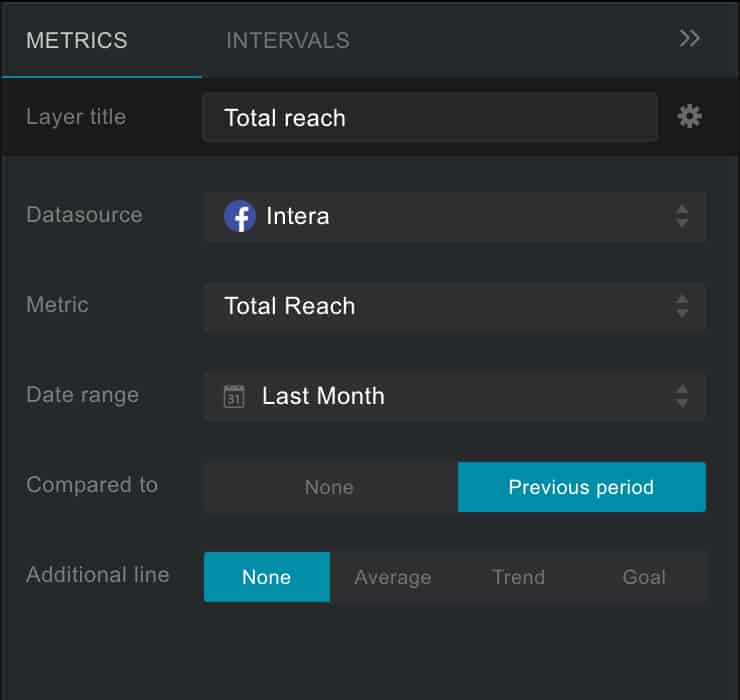Choose None for Additional line

click(x=266, y=577)
